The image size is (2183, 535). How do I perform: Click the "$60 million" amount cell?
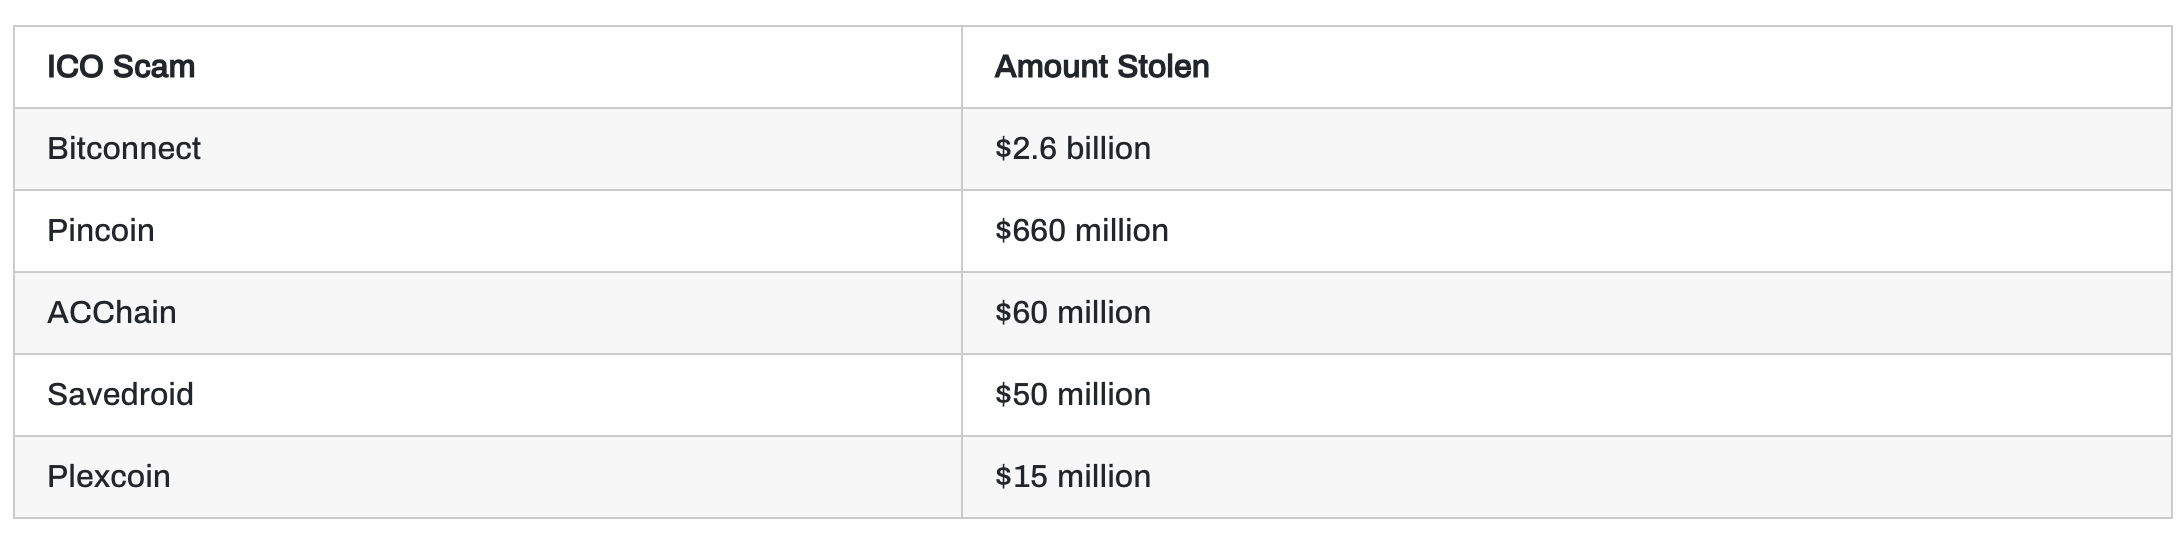(x=1072, y=313)
